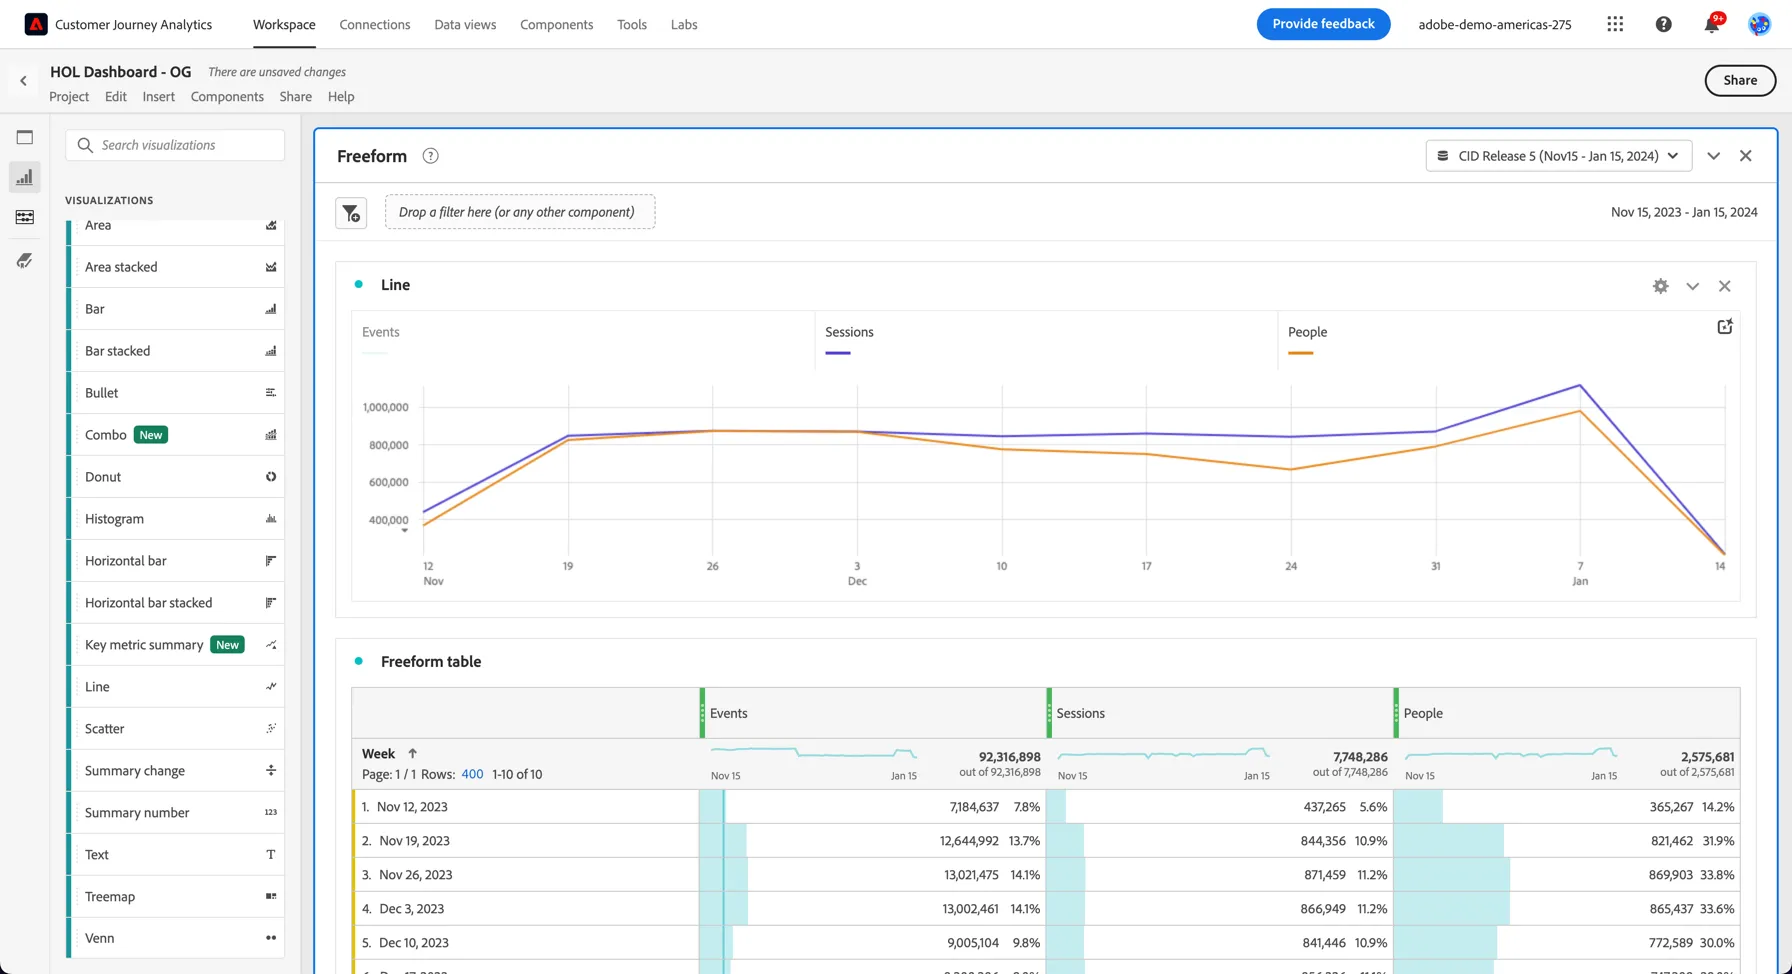Click the chart export icon
The image size is (1792, 974).
1725,327
